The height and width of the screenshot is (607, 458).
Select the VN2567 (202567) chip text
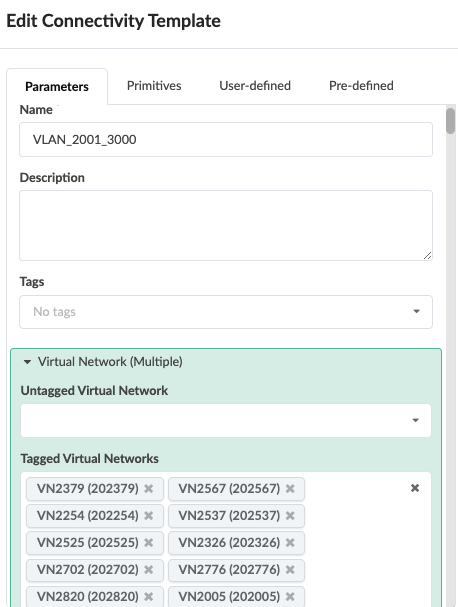coord(229,489)
